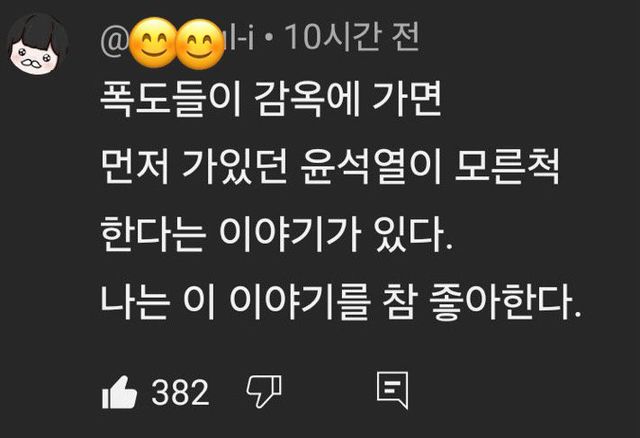This screenshot has height=438, width=640.
Task: Click the first smiling emoji in username
Action: coord(154,43)
